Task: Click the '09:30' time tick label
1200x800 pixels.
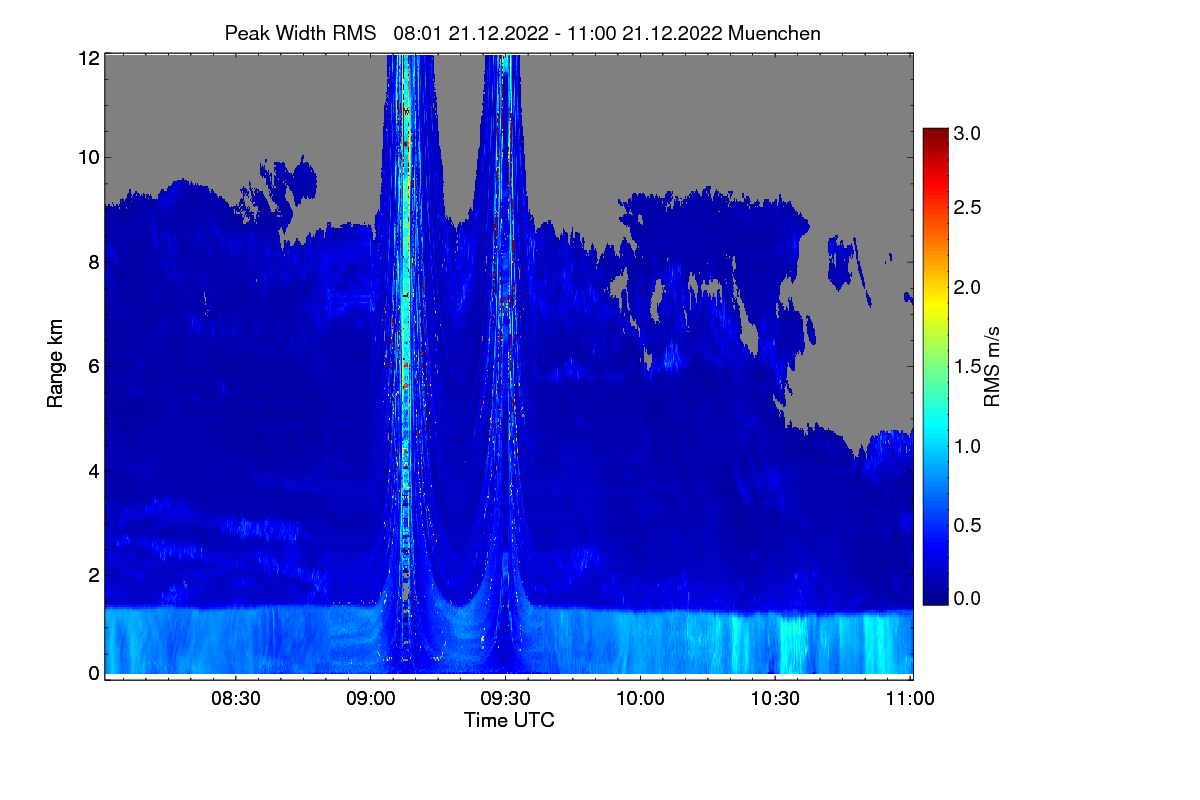Action: 506,700
